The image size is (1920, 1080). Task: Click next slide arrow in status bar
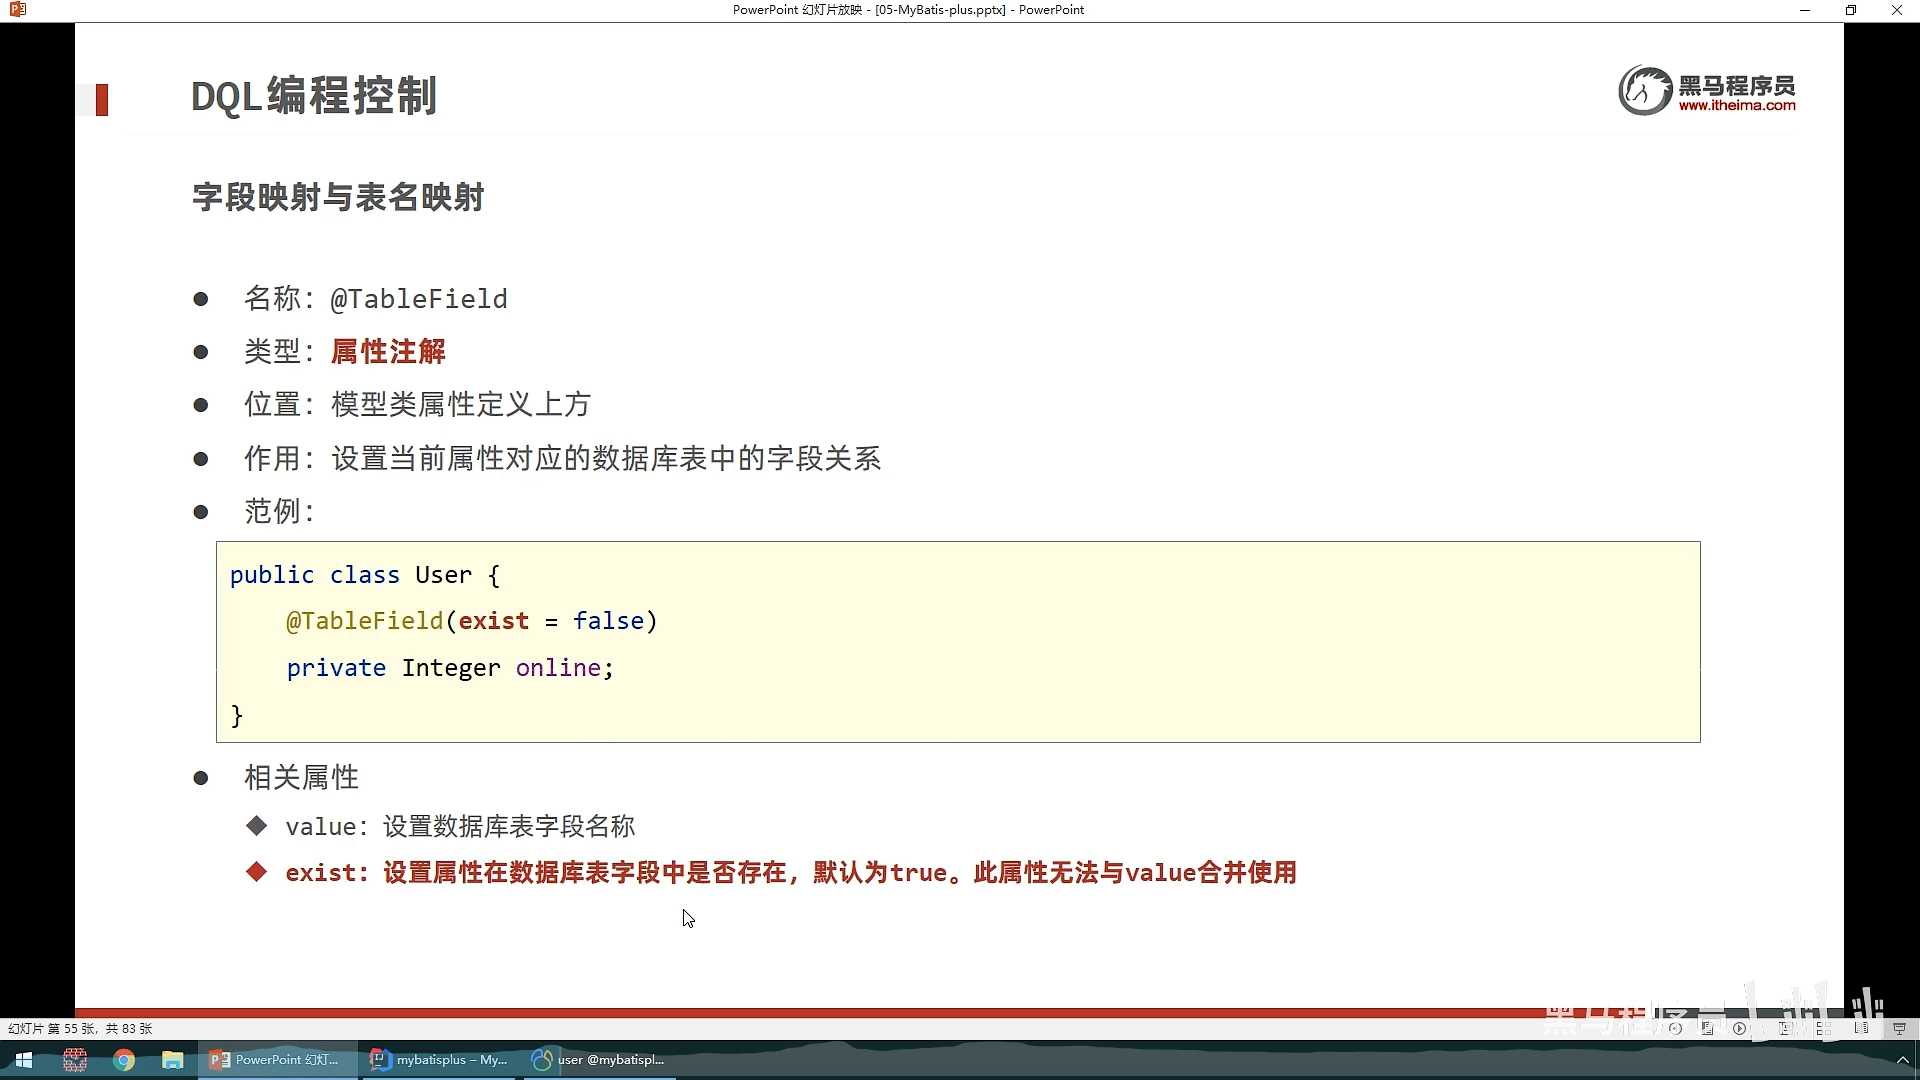click(x=1740, y=1028)
